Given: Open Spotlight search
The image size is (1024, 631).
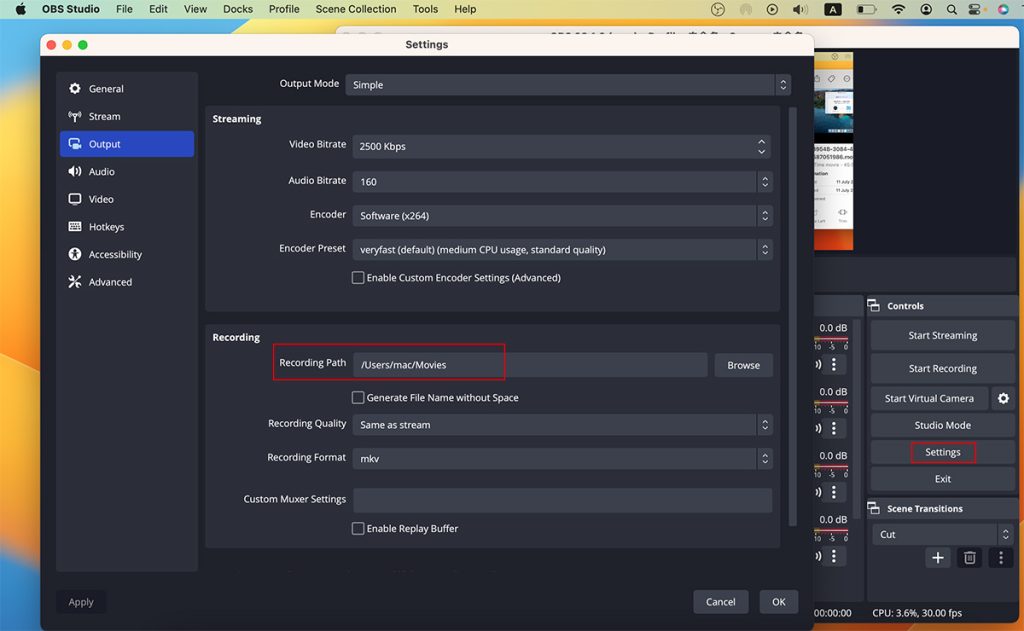Looking at the screenshot, I should [952, 9].
